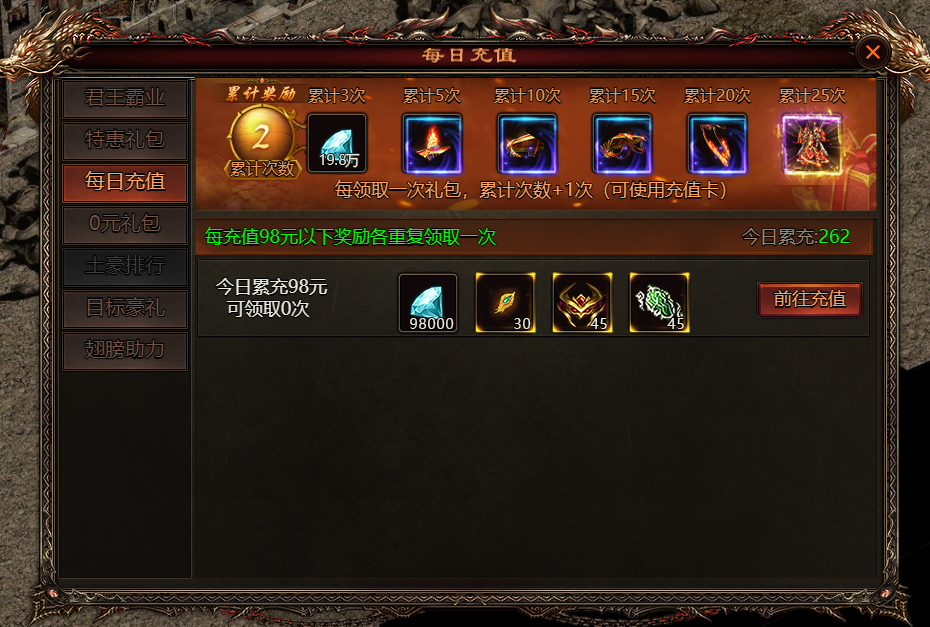Image resolution: width=930 pixels, height=627 pixels.
Task: Click the 98000 diamond reward item
Action: [428, 303]
